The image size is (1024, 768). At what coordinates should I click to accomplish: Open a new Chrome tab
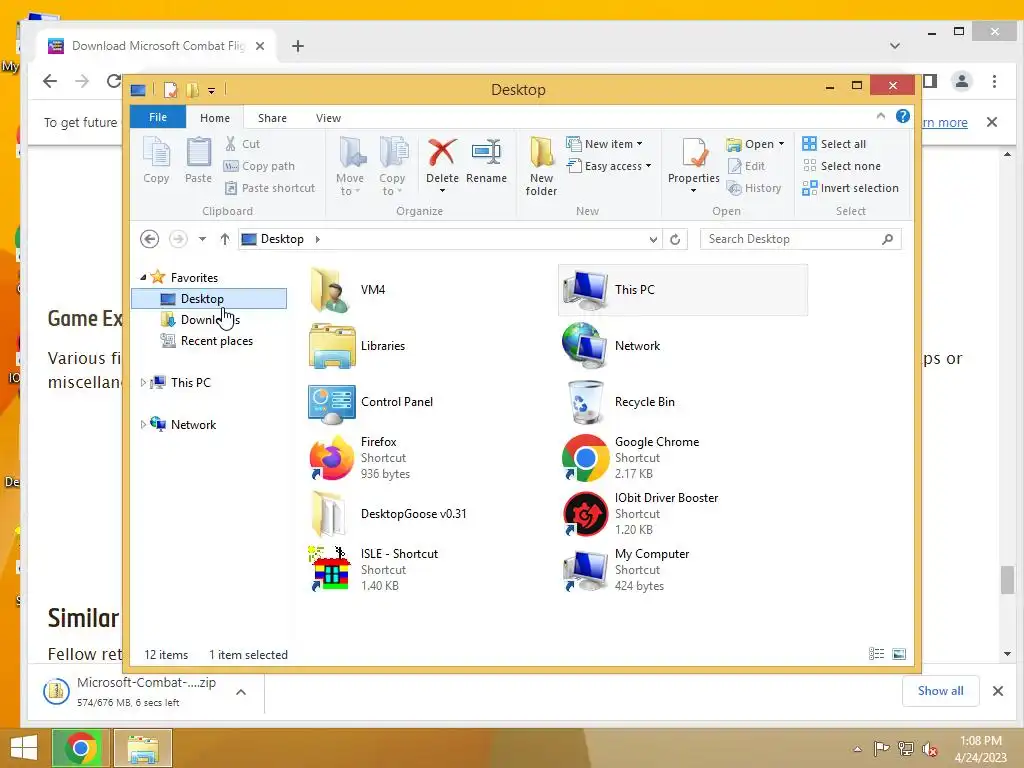298,46
